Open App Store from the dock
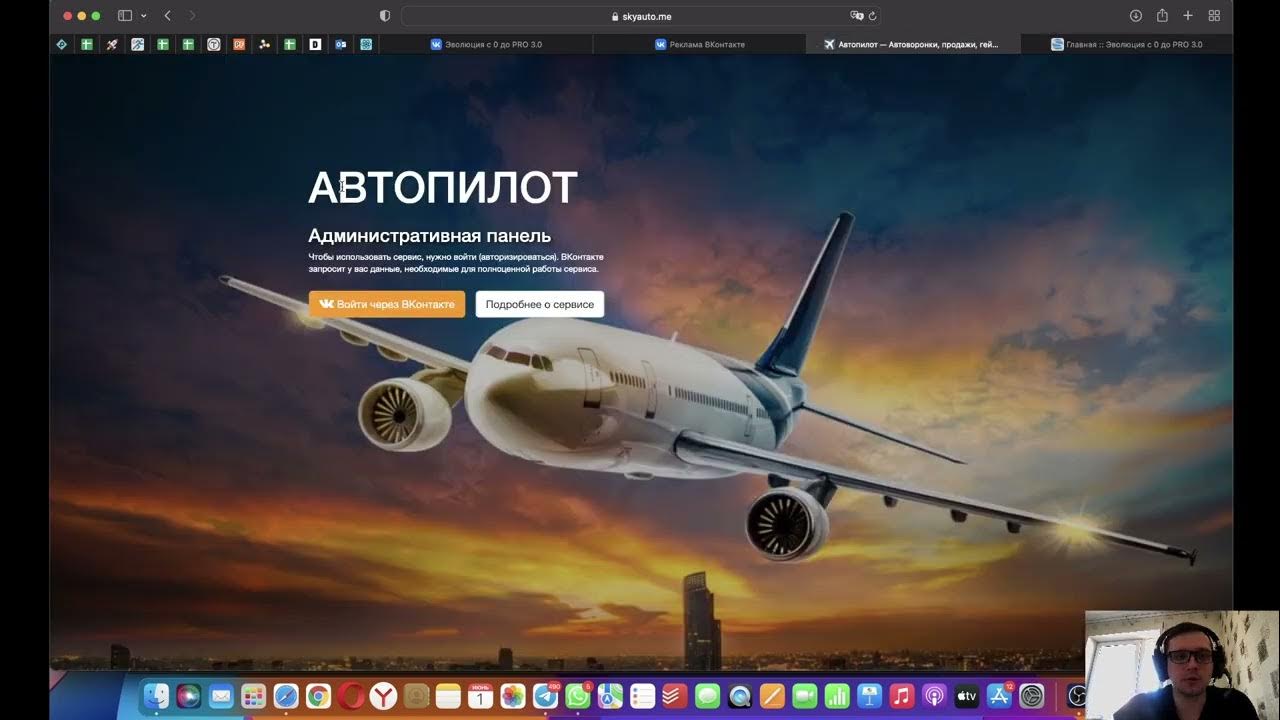The image size is (1280, 720). 999,696
